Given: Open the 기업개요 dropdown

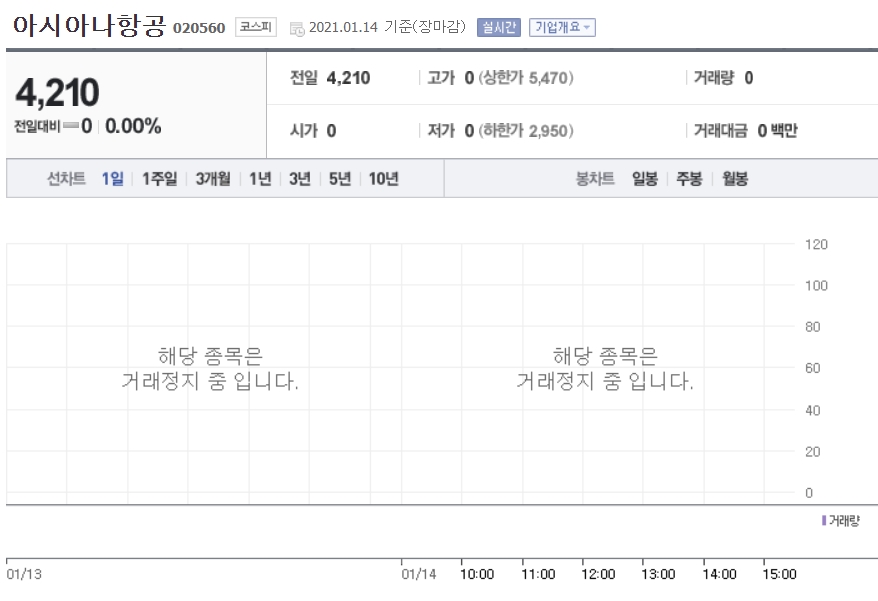Looking at the screenshot, I should (x=562, y=27).
